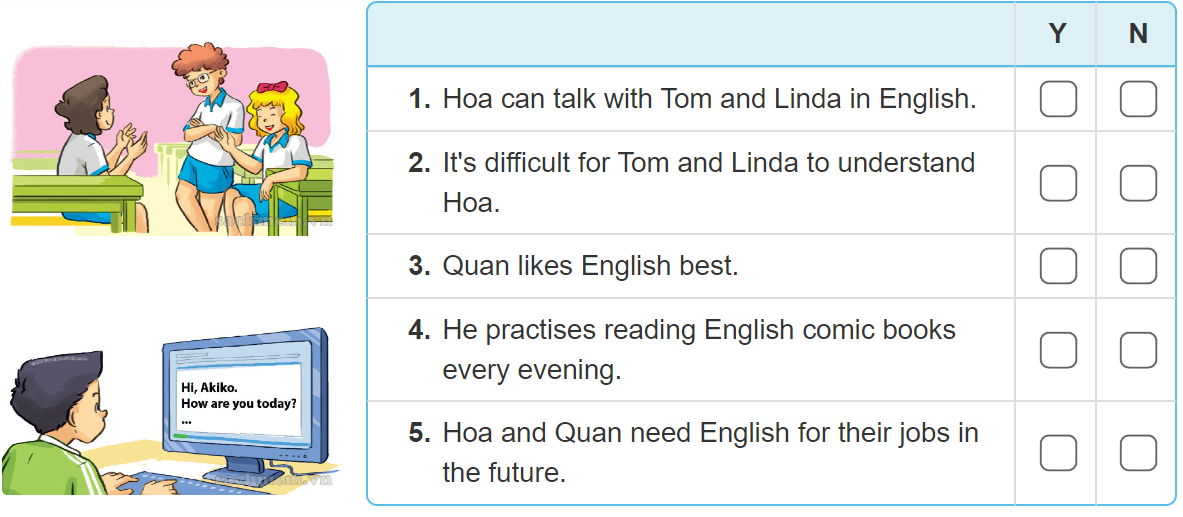This screenshot has height=517, width=1183.
Task: Check Y for statement 2 about understanding Hoa
Action: pos(1058,183)
